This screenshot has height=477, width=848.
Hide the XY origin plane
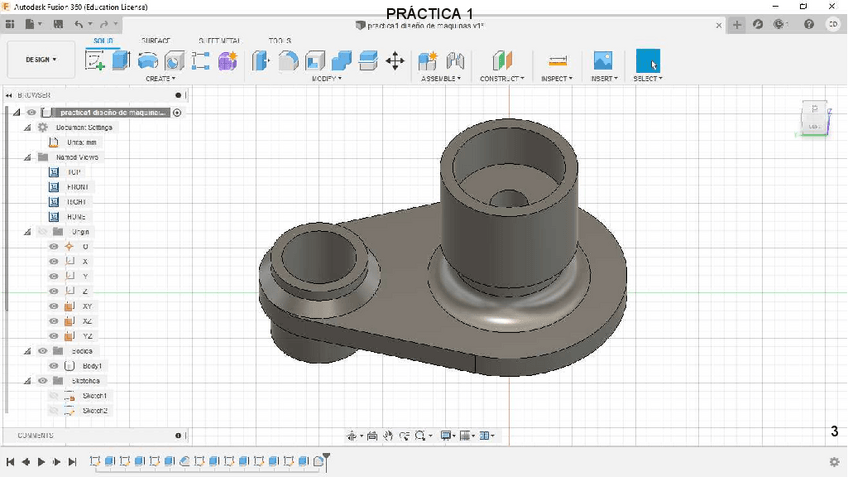click(54, 306)
